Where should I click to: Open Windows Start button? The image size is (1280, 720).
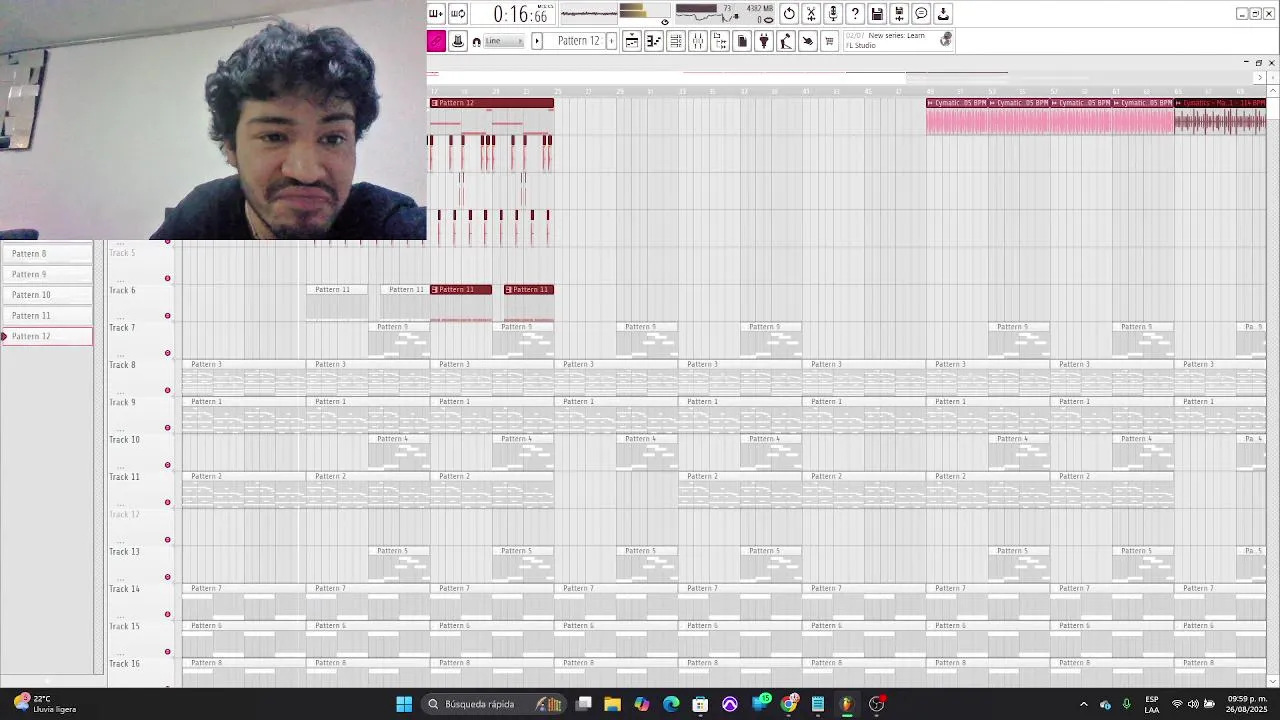(x=404, y=704)
